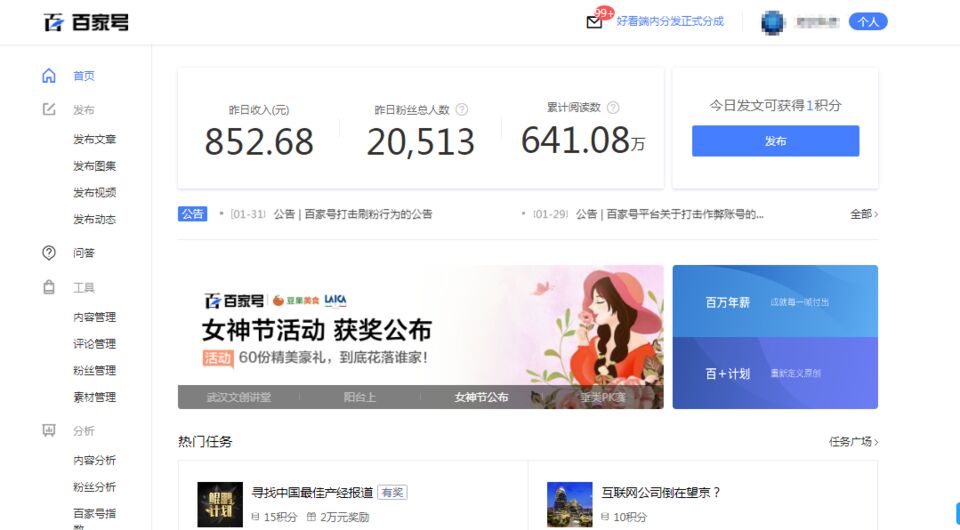The width and height of the screenshot is (960, 530).
Task: Click the blurred username in header
Action: [816, 22]
